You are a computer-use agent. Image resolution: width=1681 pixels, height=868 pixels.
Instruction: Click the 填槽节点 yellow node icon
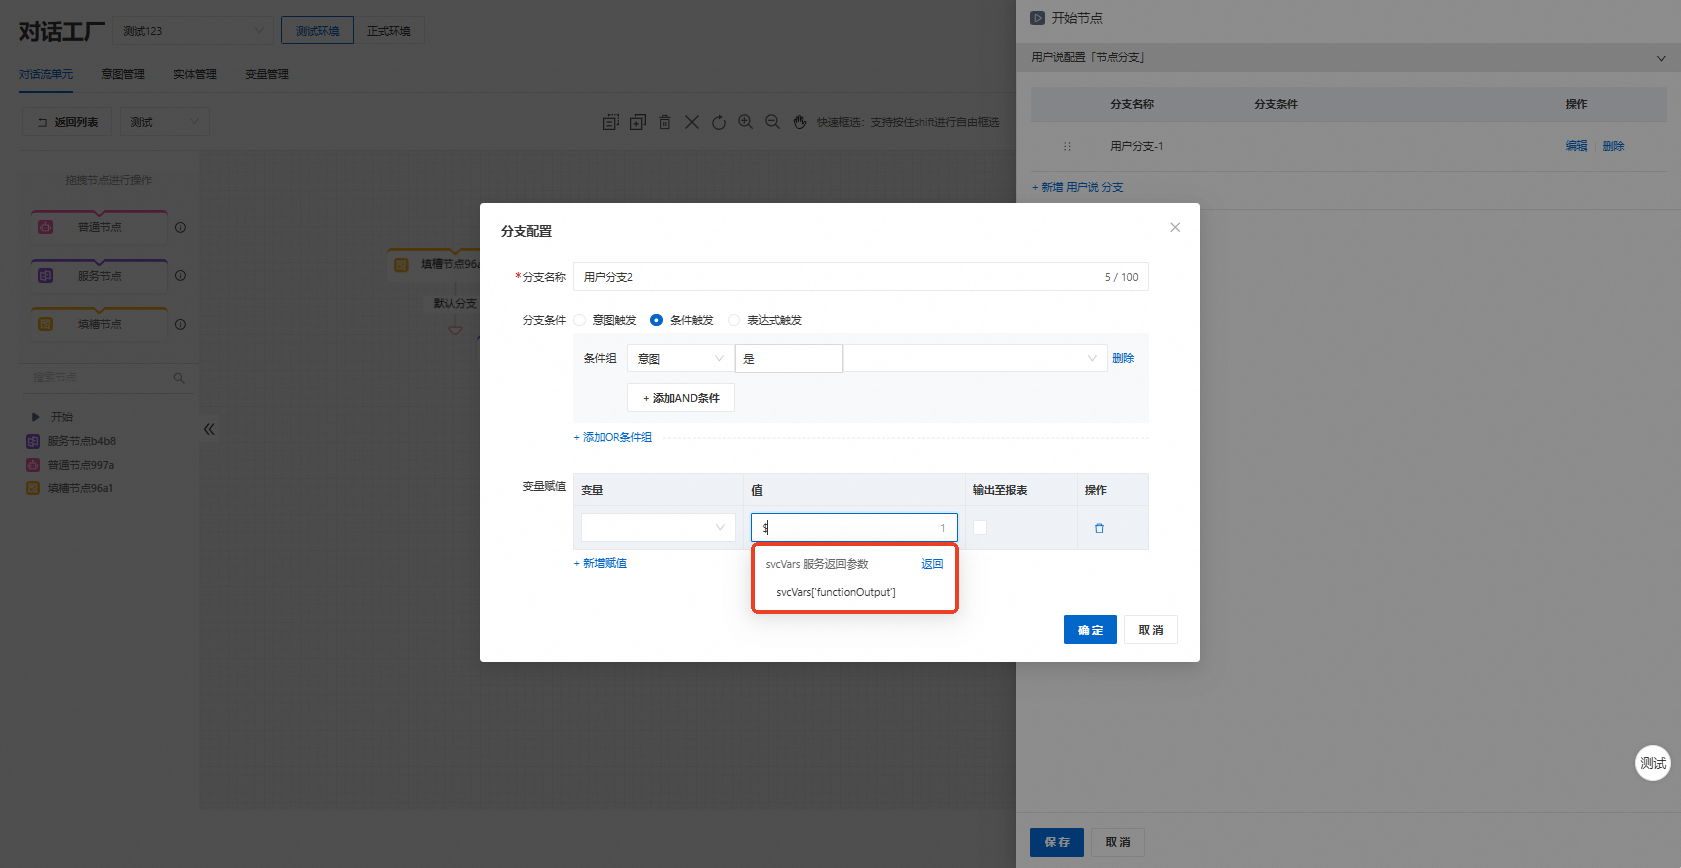(x=45, y=324)
